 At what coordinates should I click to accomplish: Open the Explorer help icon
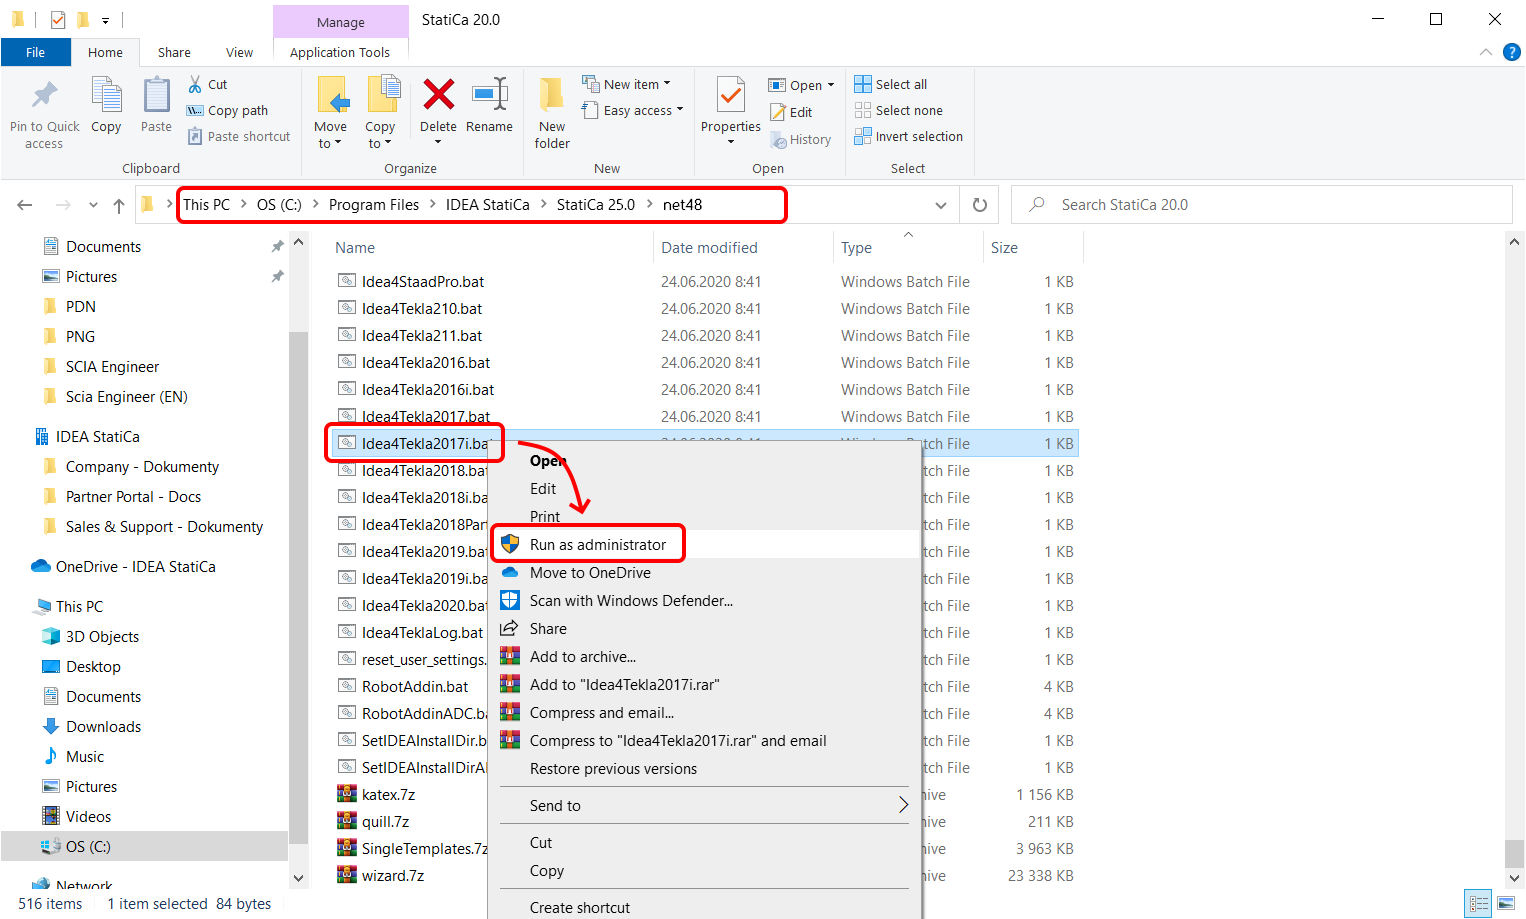tap(1511, 52)
